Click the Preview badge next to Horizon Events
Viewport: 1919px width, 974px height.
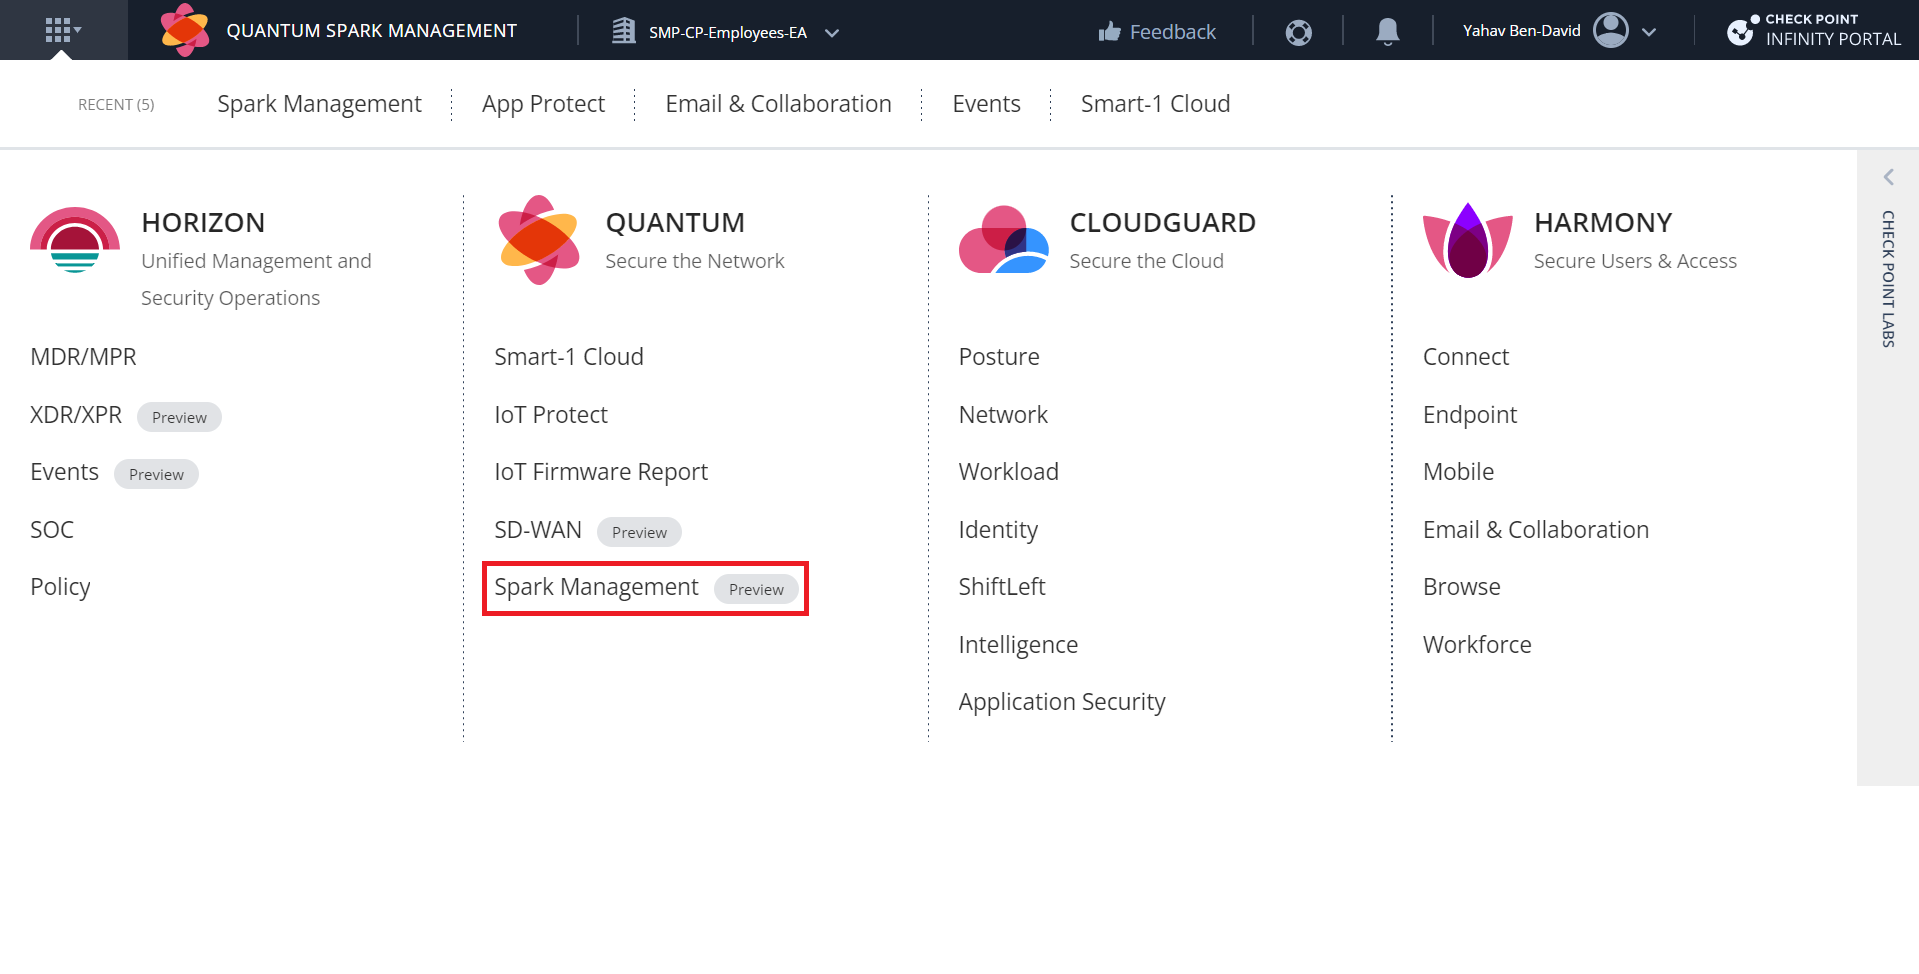156,474
